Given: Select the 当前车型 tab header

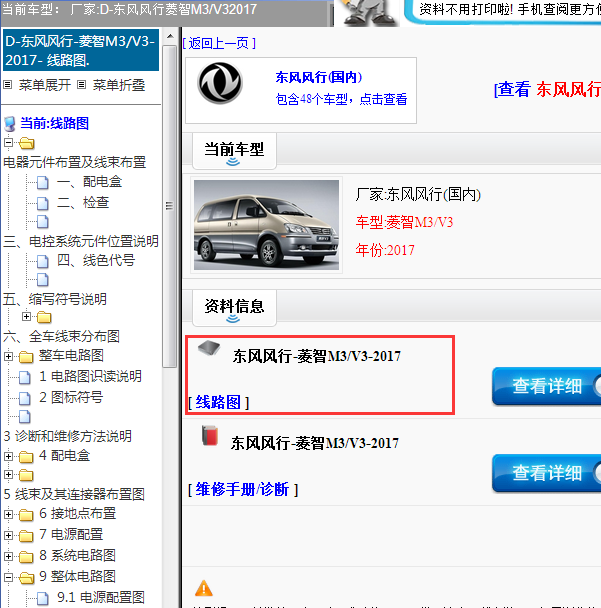Looking at the screenshot, I should click(x=234, y=151).
